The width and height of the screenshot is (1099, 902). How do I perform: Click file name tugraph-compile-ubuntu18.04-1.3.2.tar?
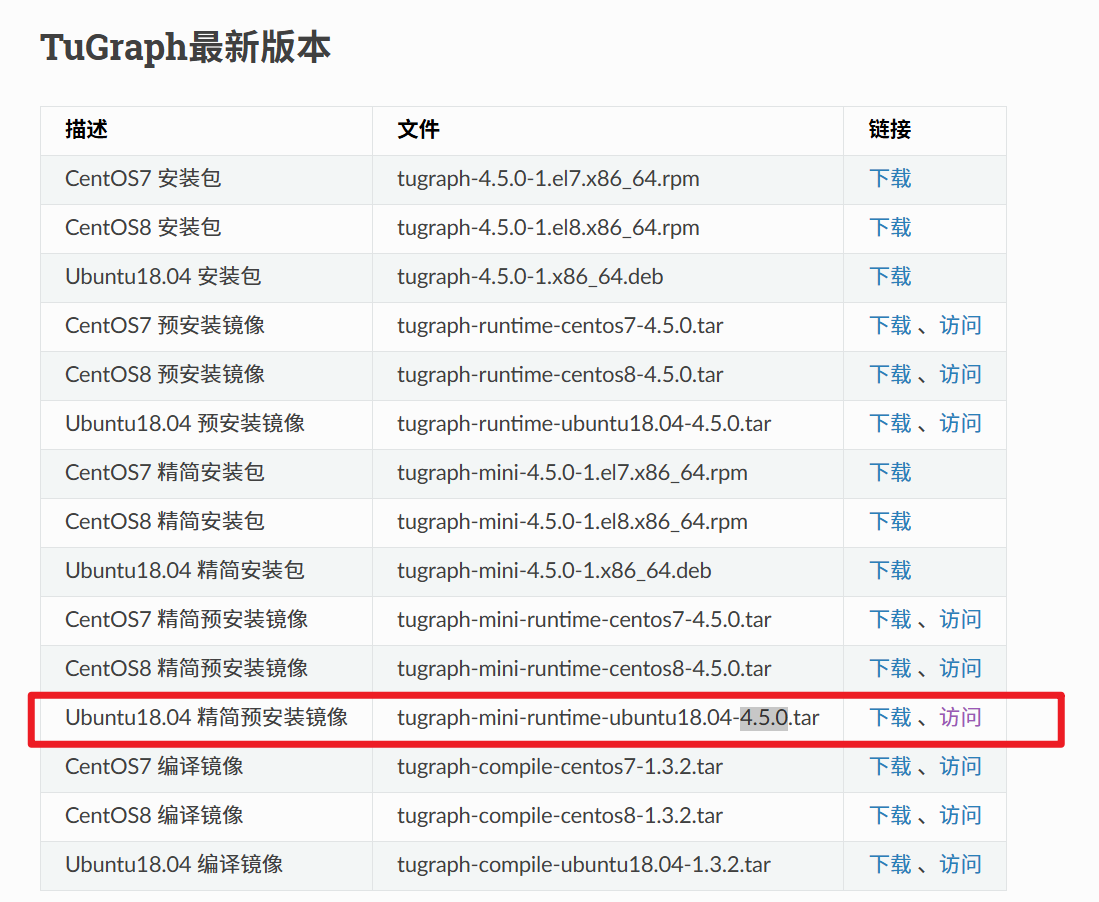coord(583,866)
